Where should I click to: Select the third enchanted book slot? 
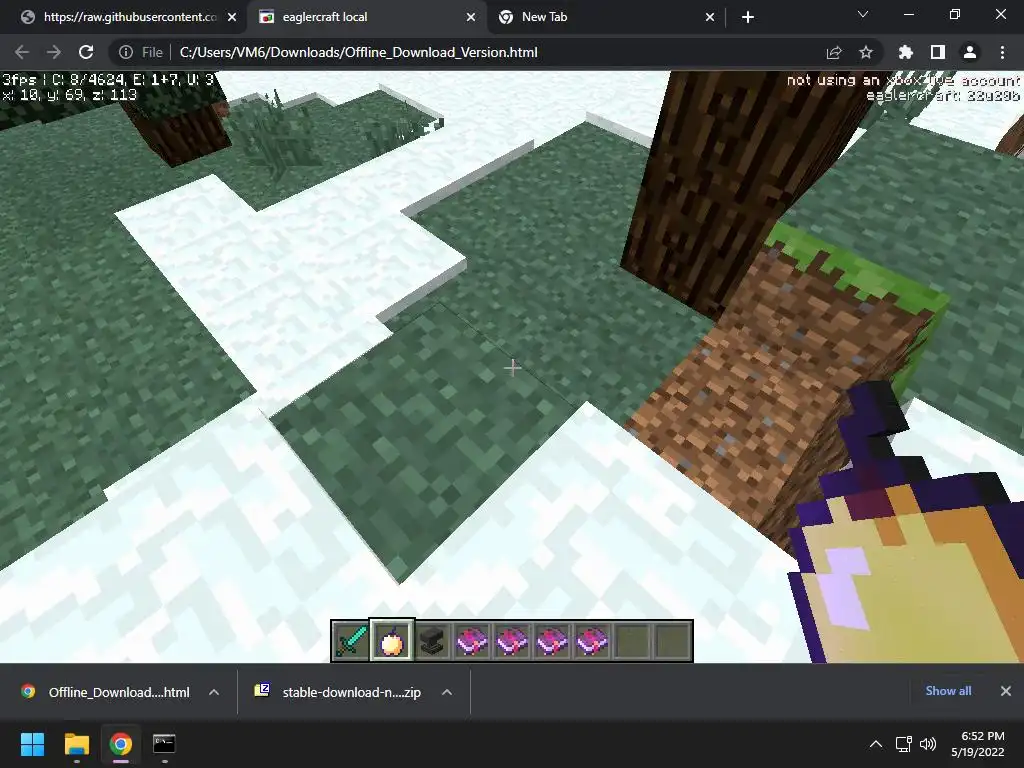coord(552,641)
